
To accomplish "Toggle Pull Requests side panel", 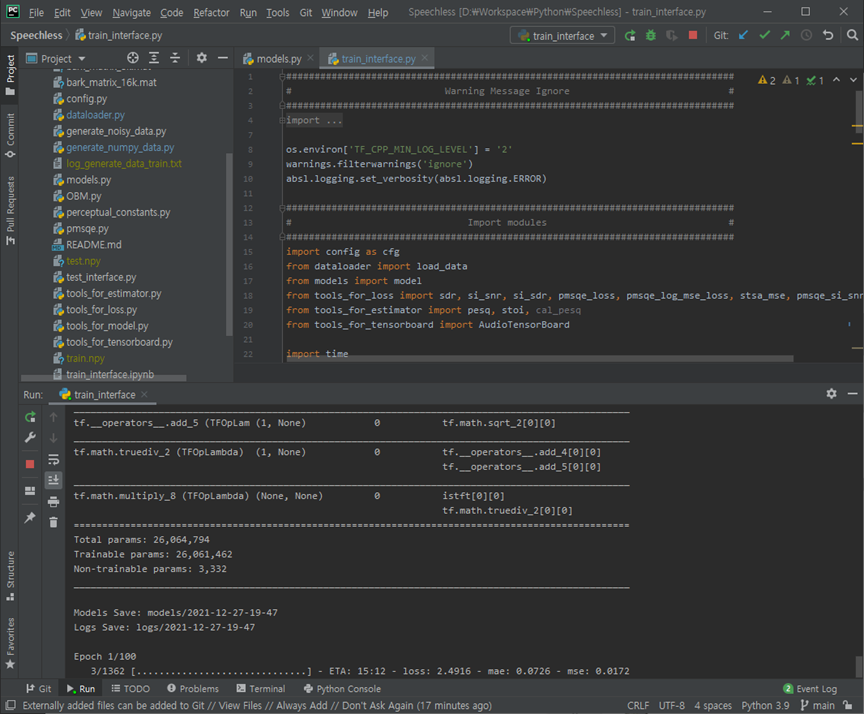I will click(x=10, y=210).
